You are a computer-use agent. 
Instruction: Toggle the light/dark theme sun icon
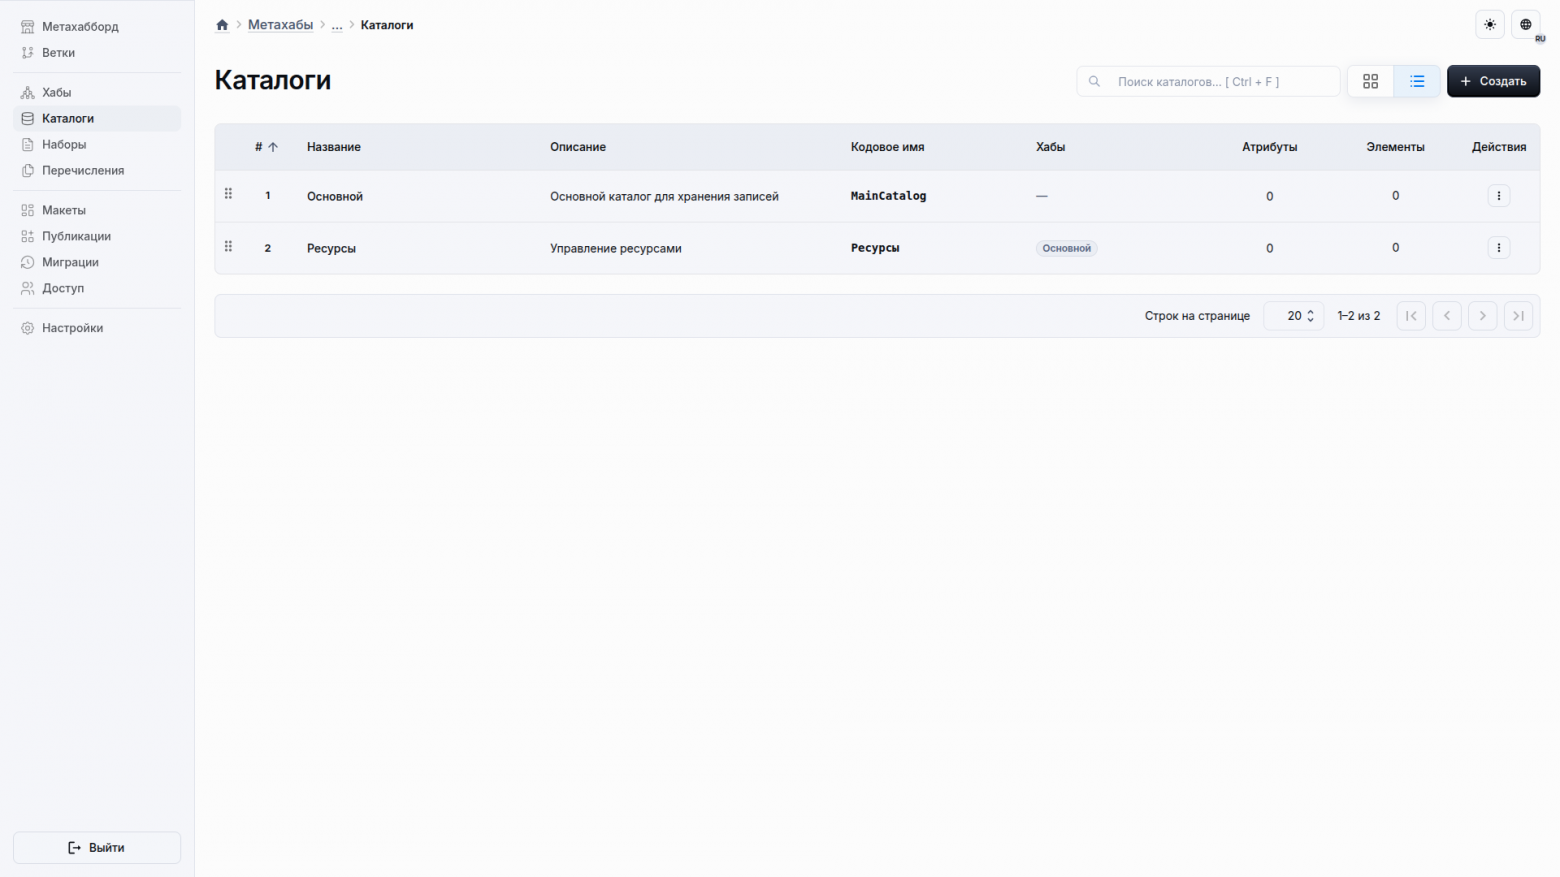[1490, 25]
